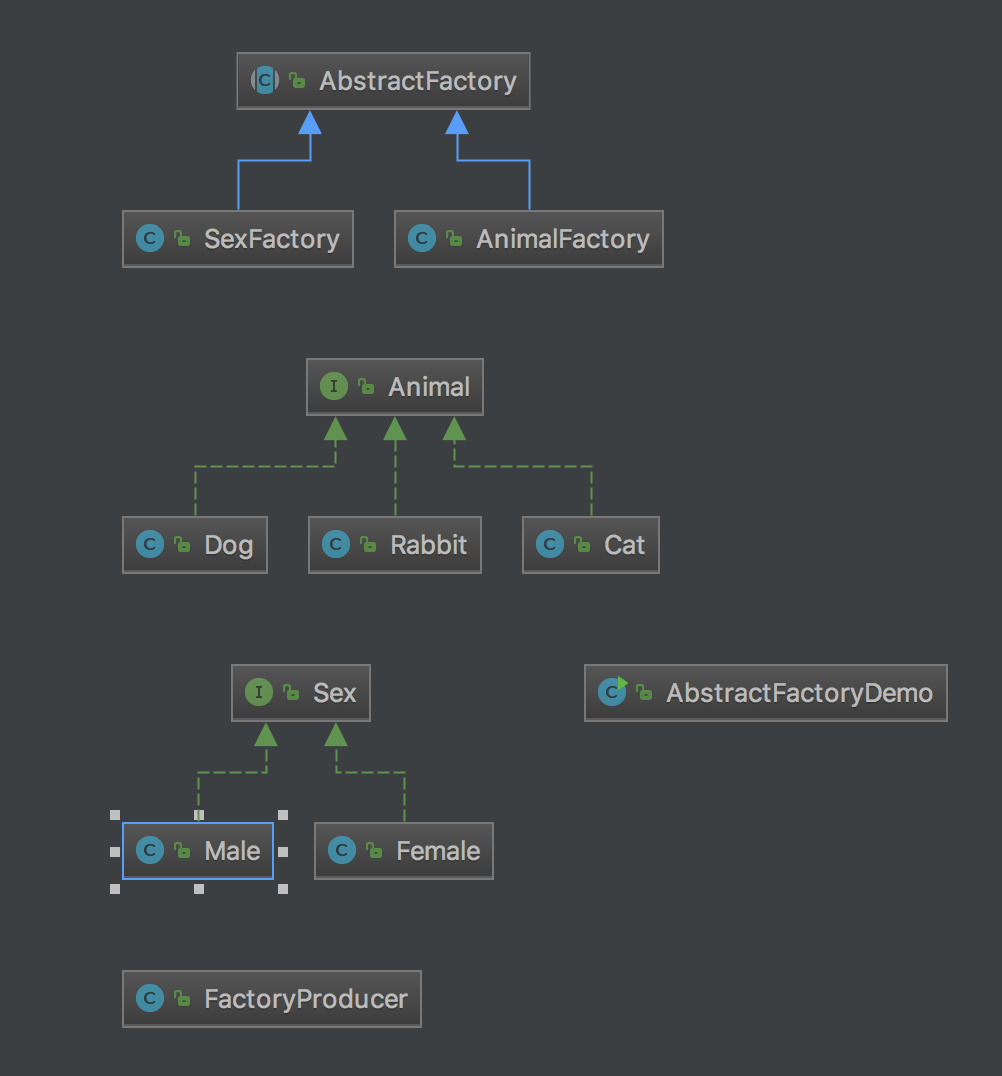
Task: Select the dashed implements edge from Dog
Action: coord(266,467)
